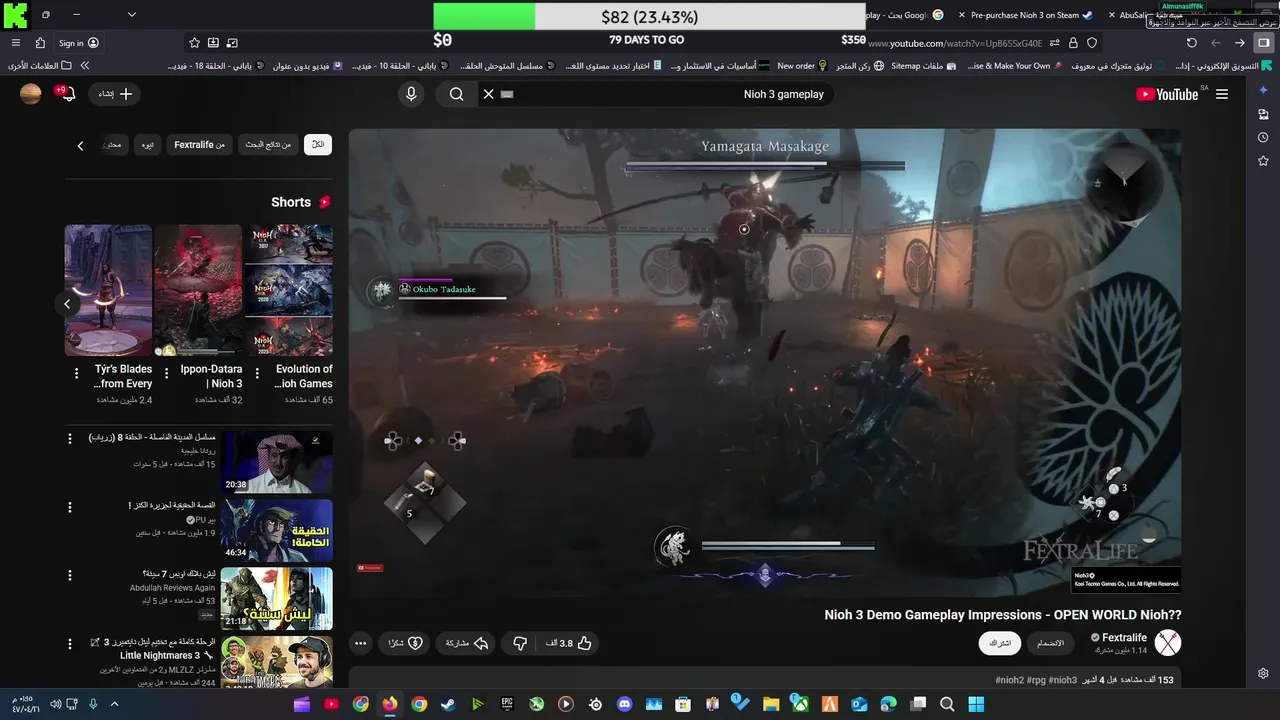Open options for Evolution of Nioh Games short

pos(256,374)
